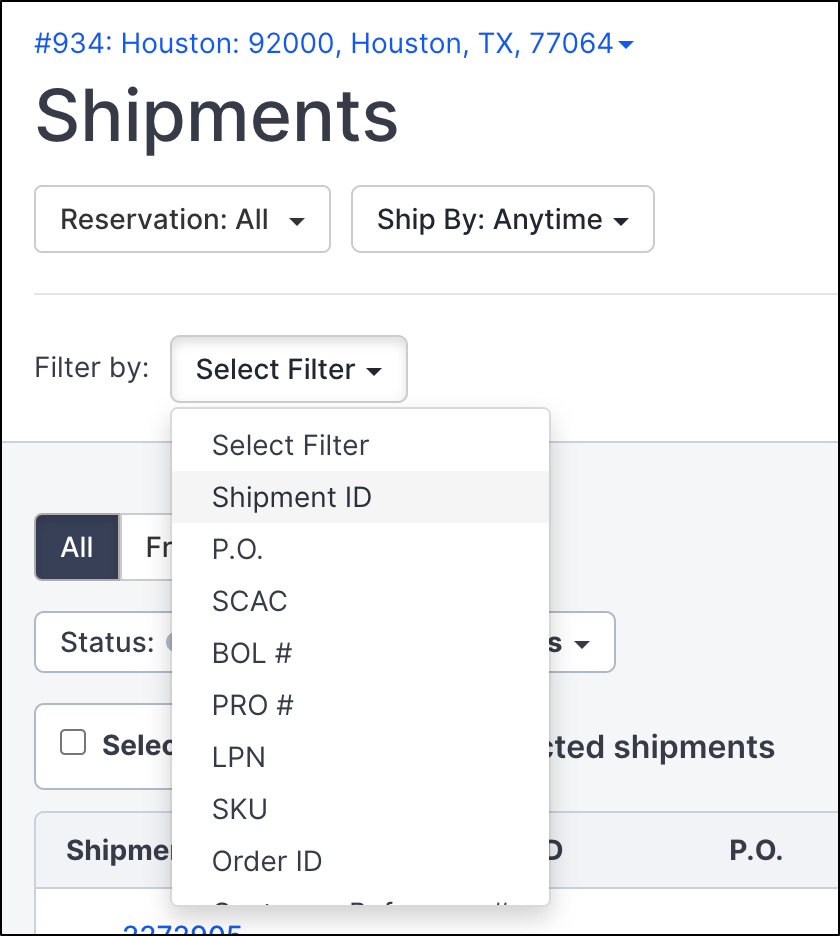Switch to the All shipments tab
Viewport: 840px width, 936px height.
tap(76, 547)
